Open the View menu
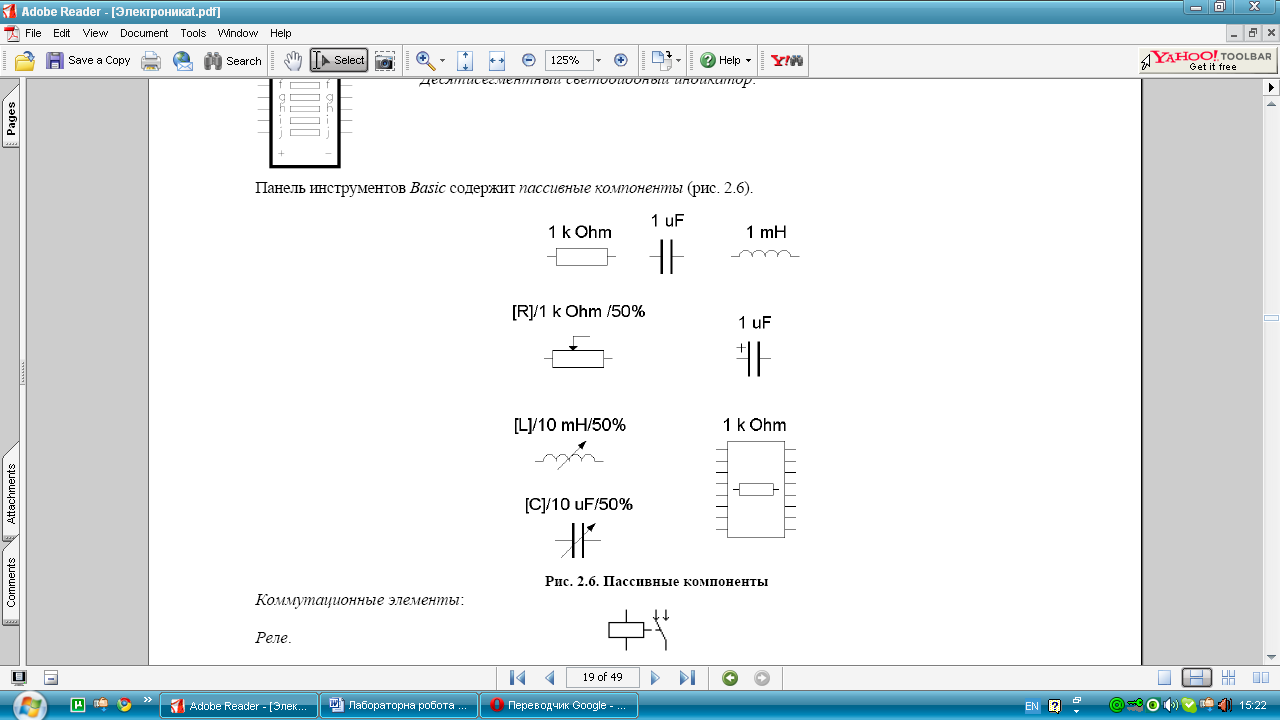Image resolution: width=1280 pixels, height=720 pixels. tap(95, 33)
